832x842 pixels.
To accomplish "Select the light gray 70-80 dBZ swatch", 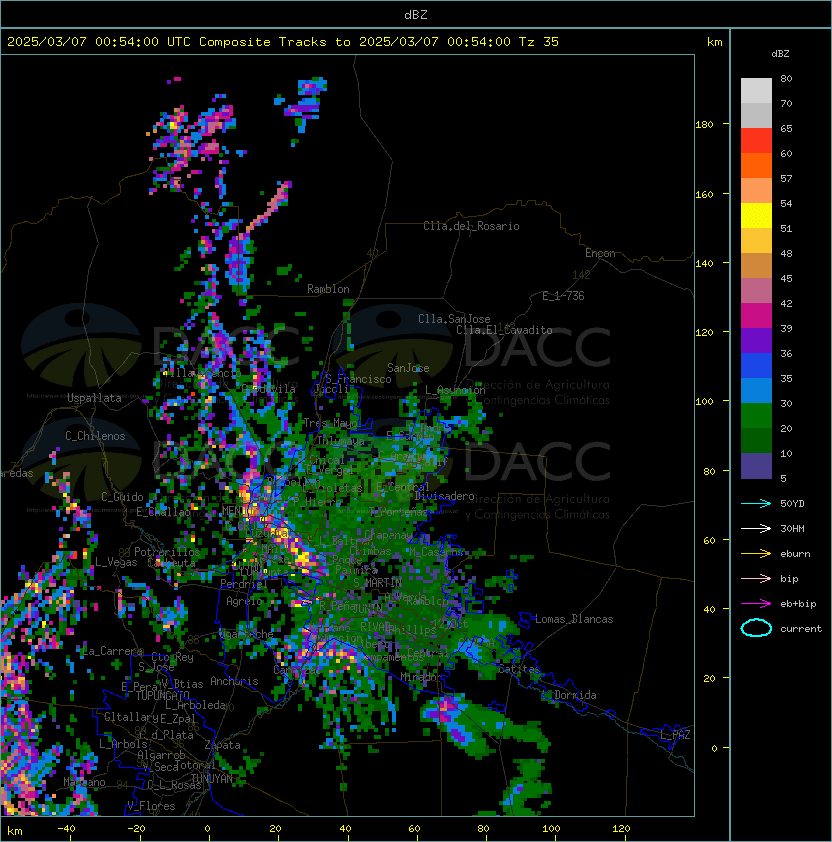I will pos(756,91).
